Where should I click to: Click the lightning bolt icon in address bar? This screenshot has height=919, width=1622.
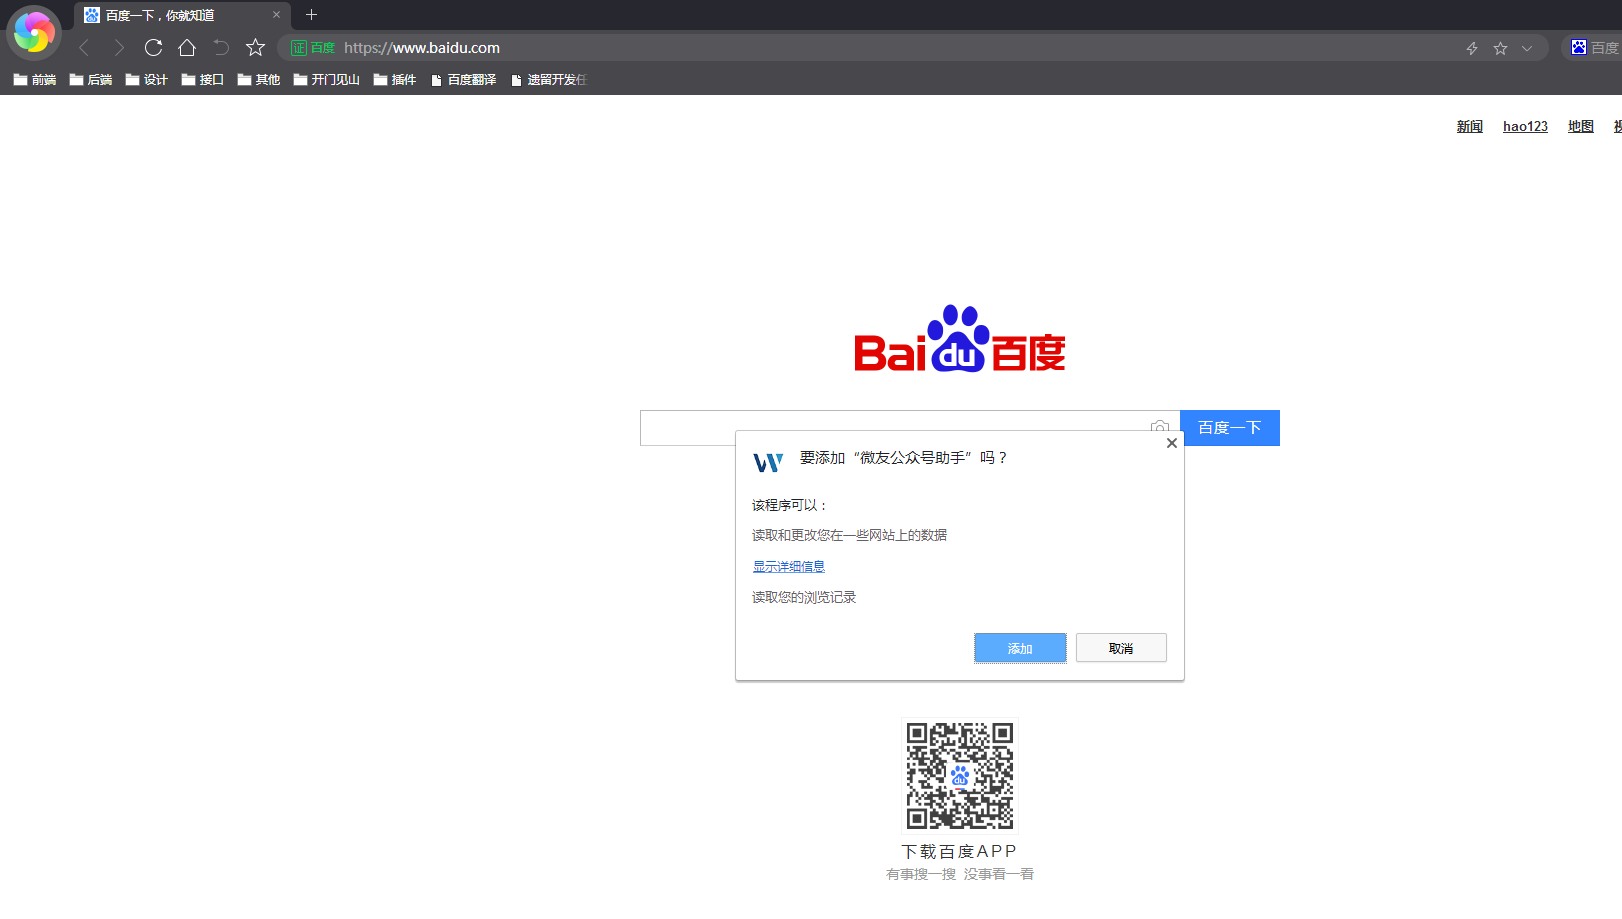pos(1472,48)
